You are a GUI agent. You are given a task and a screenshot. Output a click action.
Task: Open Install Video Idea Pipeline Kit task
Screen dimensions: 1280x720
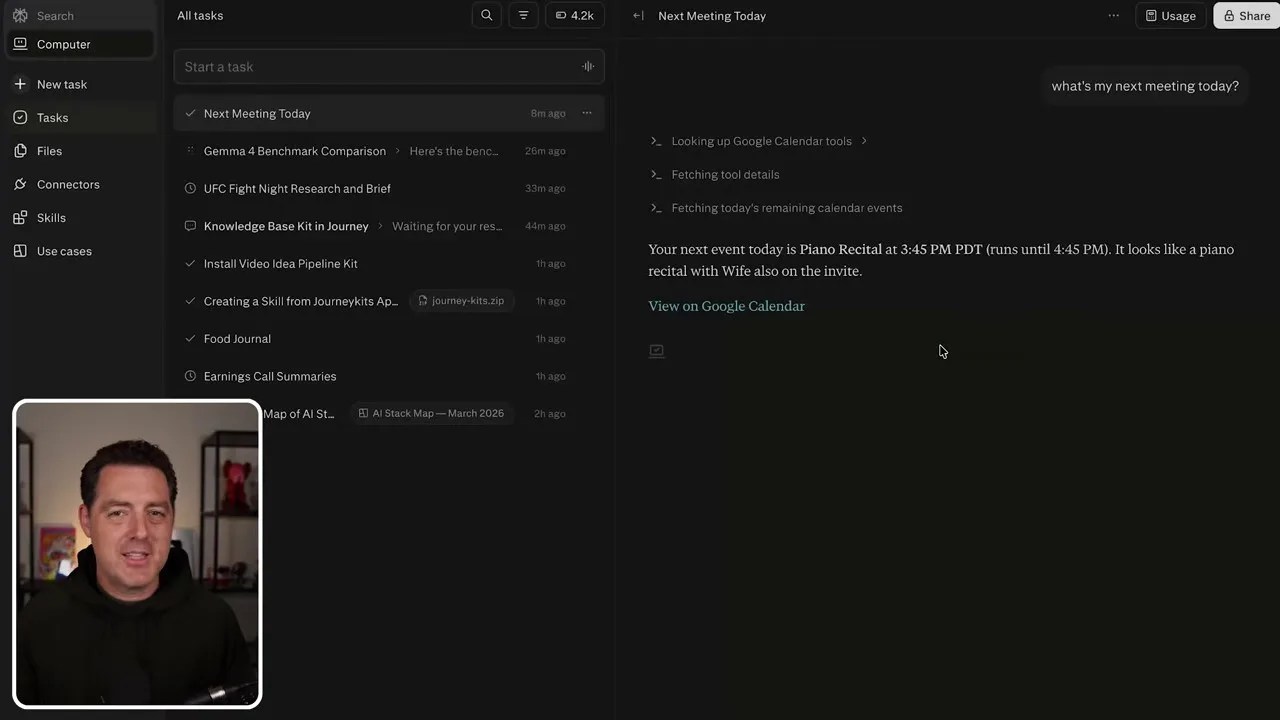point(389,264)
